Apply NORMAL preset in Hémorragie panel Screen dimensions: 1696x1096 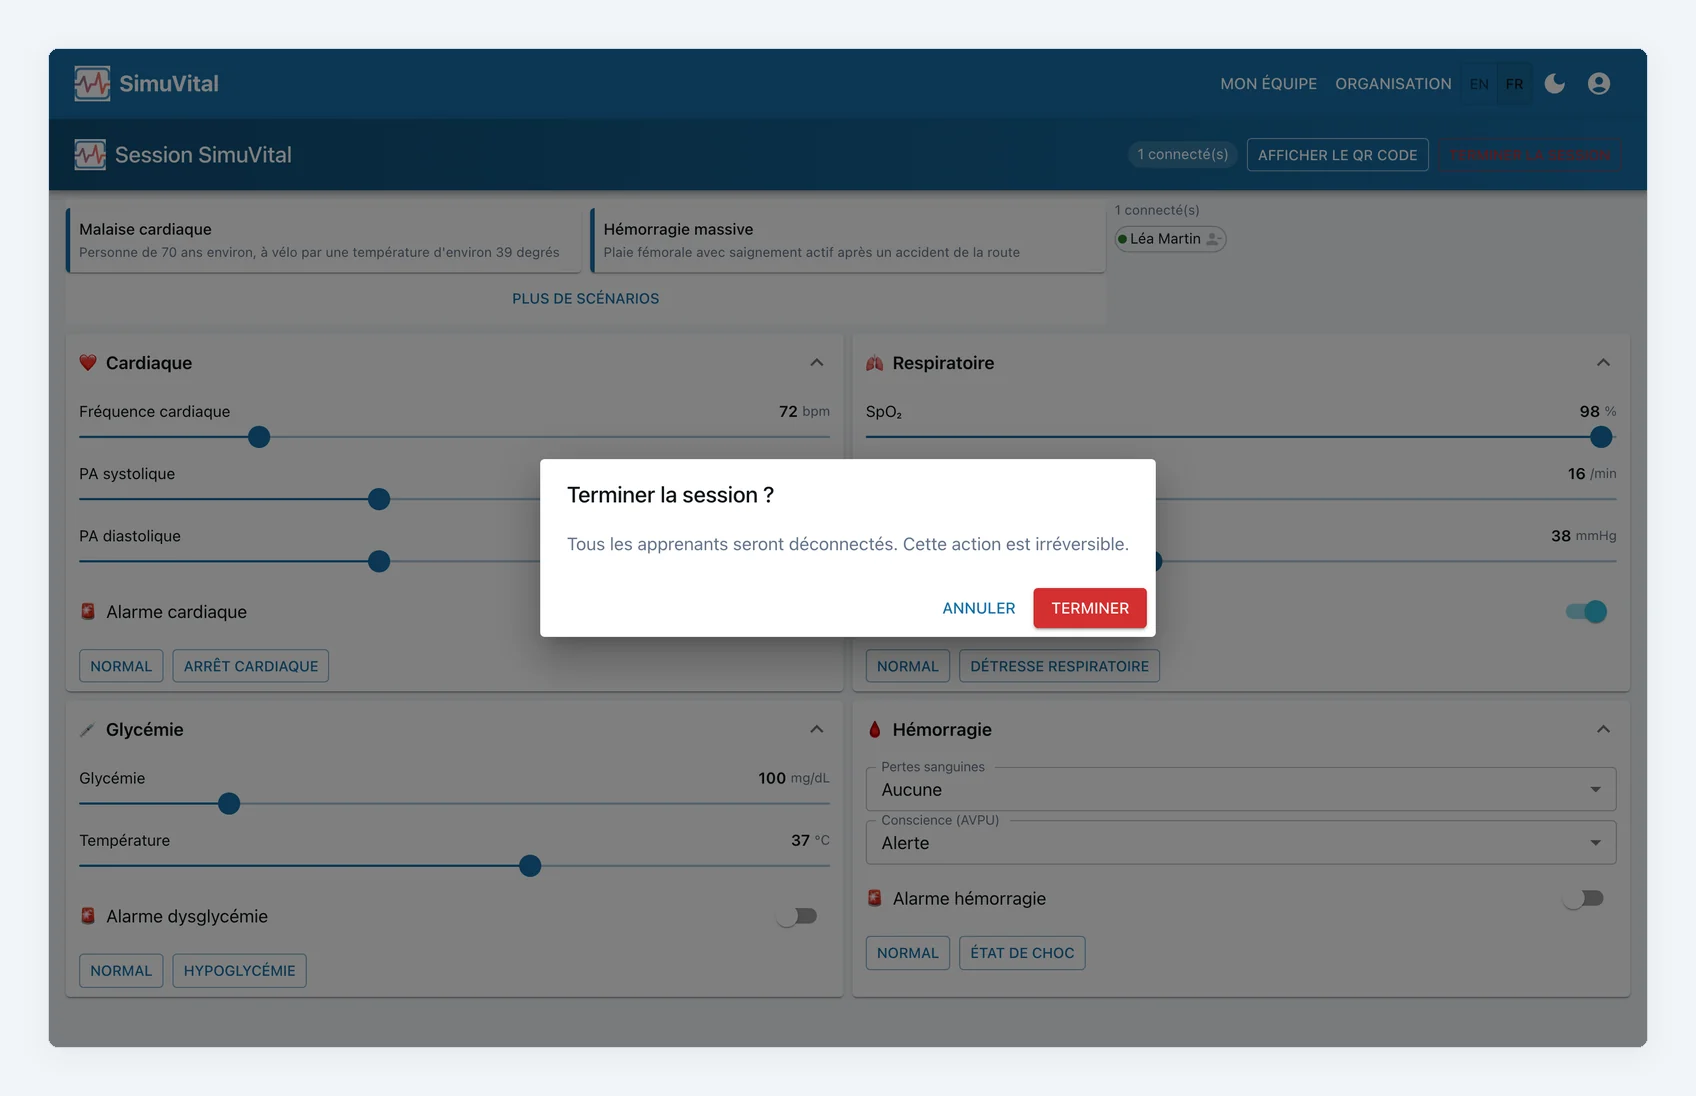coord(907,953)
